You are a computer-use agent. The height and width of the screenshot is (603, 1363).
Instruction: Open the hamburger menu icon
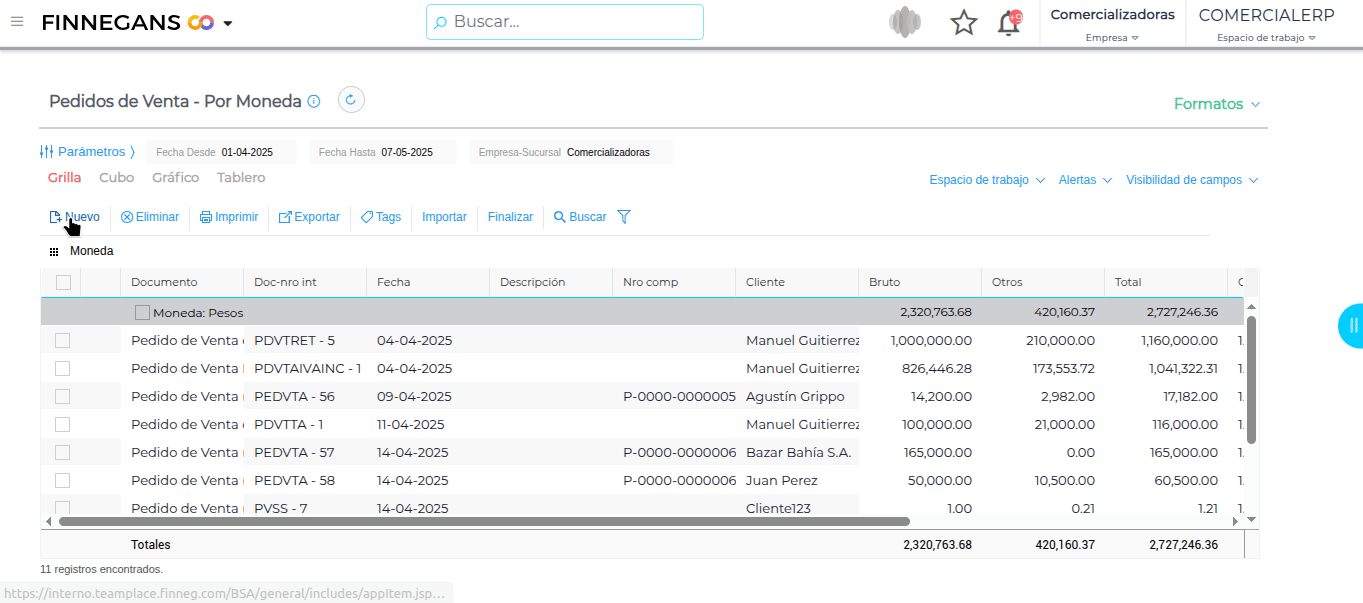(x=16, y=22)
